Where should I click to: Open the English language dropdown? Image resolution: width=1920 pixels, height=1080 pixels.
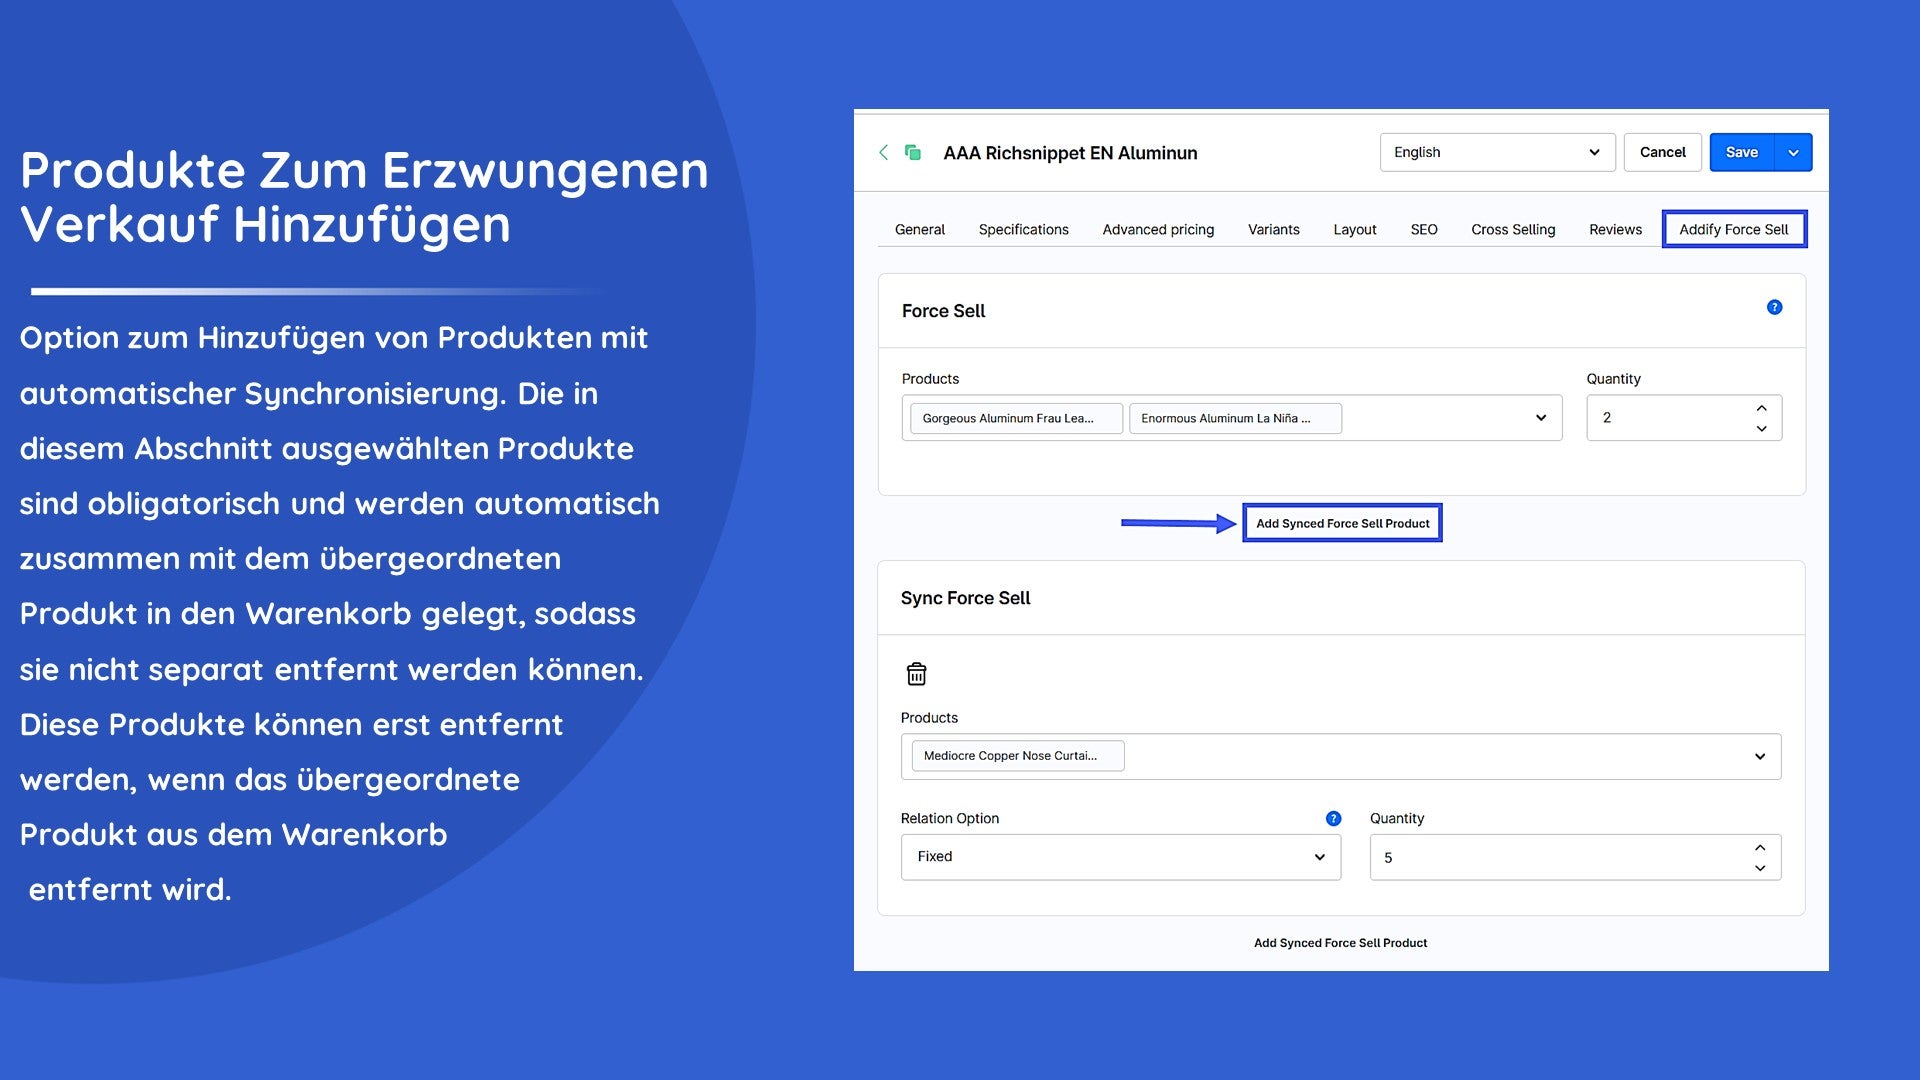(x=1497, y=152)
